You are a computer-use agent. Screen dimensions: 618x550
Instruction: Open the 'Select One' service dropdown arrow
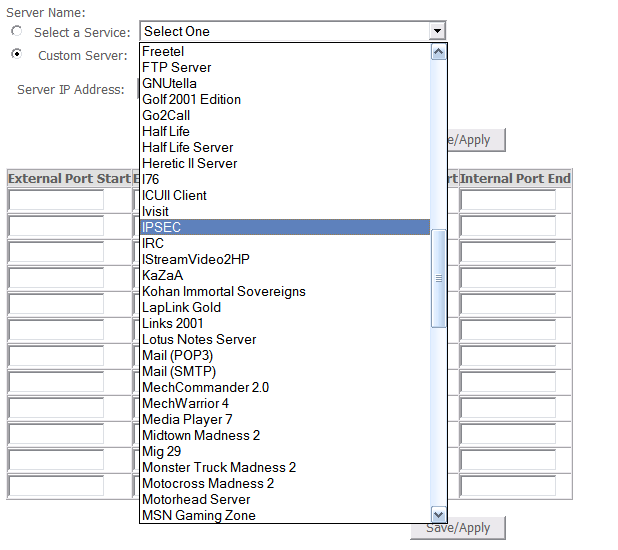point(437,31)
